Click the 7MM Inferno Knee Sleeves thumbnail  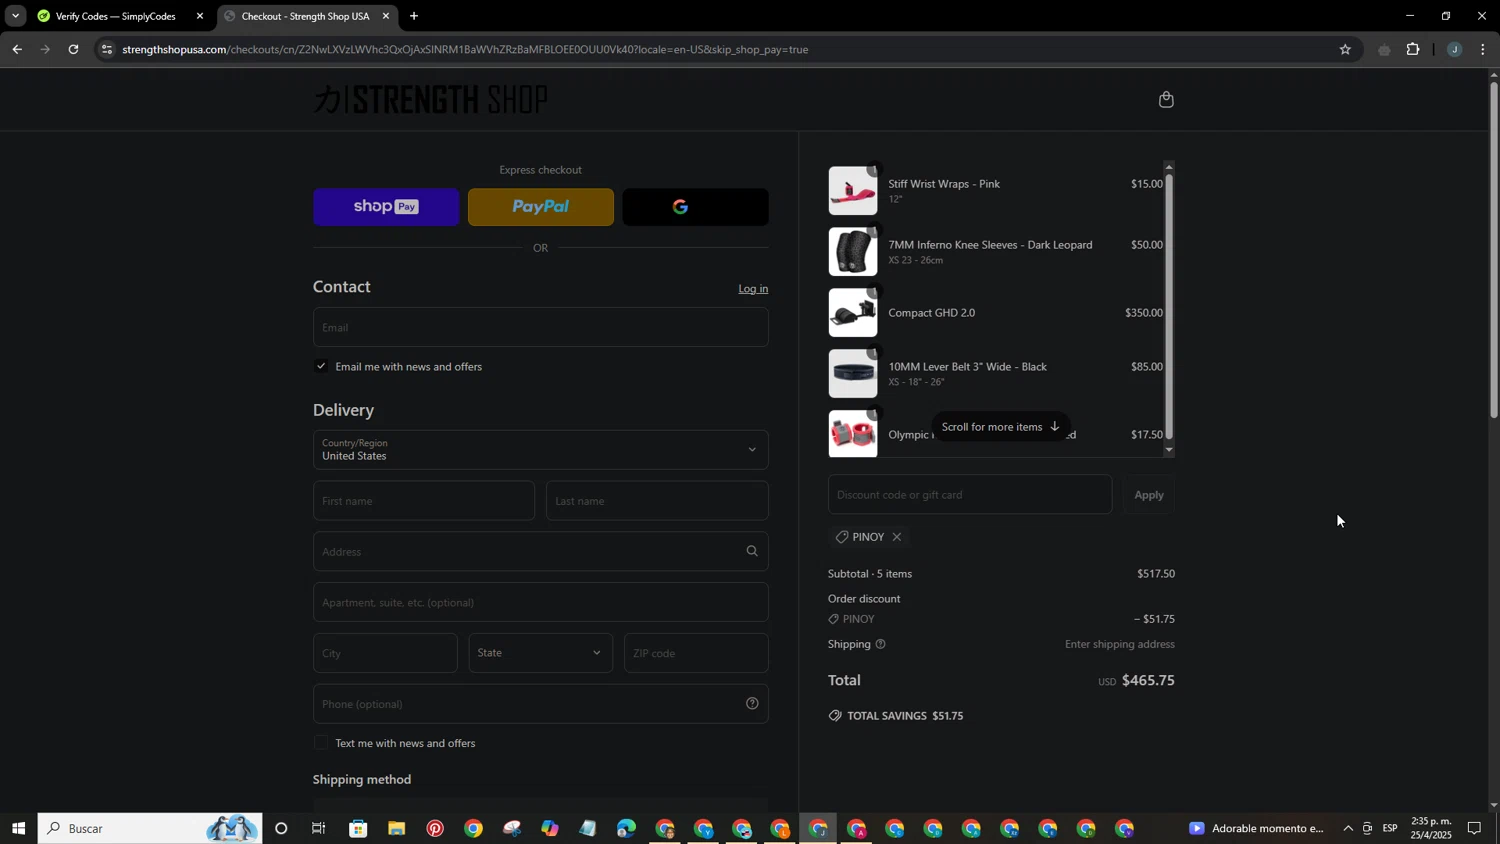(853, 252)
